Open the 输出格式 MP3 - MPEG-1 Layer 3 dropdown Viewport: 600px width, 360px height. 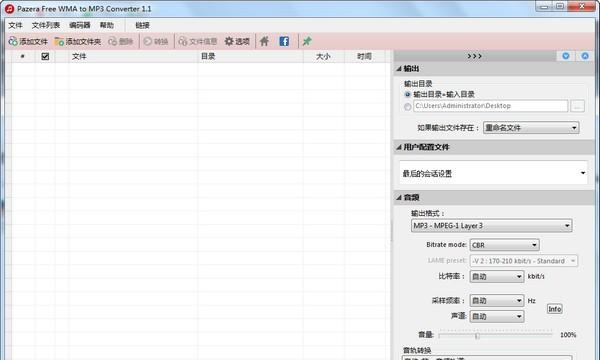(492, 226)
